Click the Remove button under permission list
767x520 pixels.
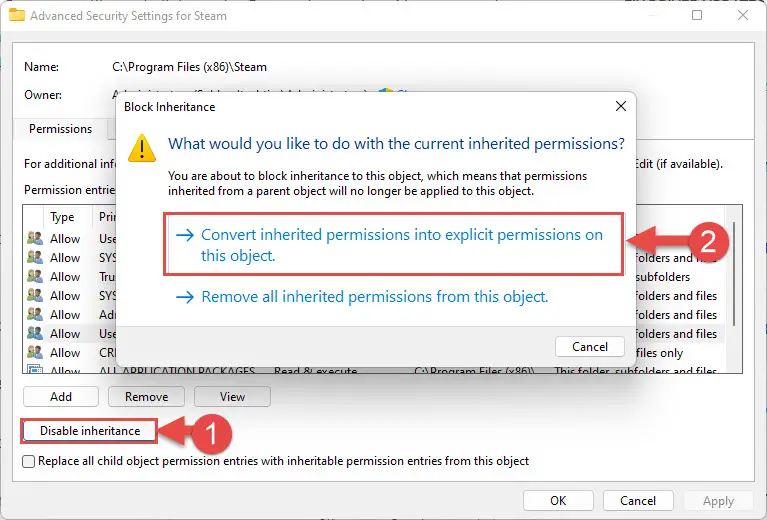pos(146,397)
